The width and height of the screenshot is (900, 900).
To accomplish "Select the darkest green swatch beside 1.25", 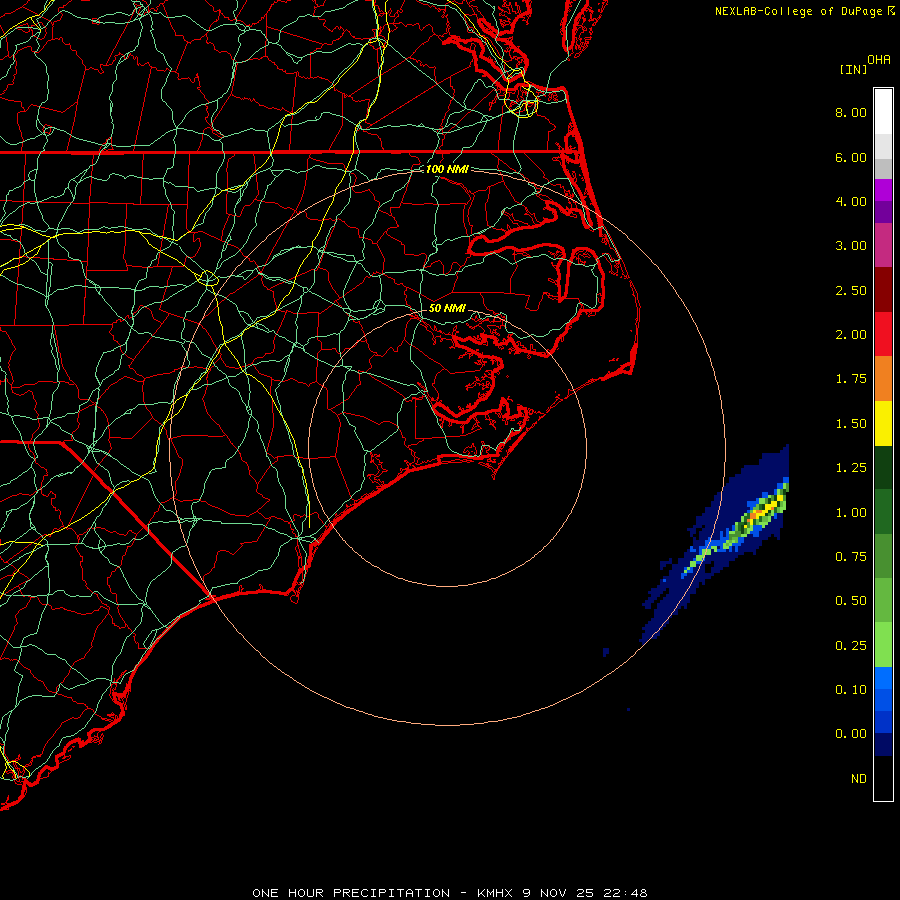I will point(883,467).
